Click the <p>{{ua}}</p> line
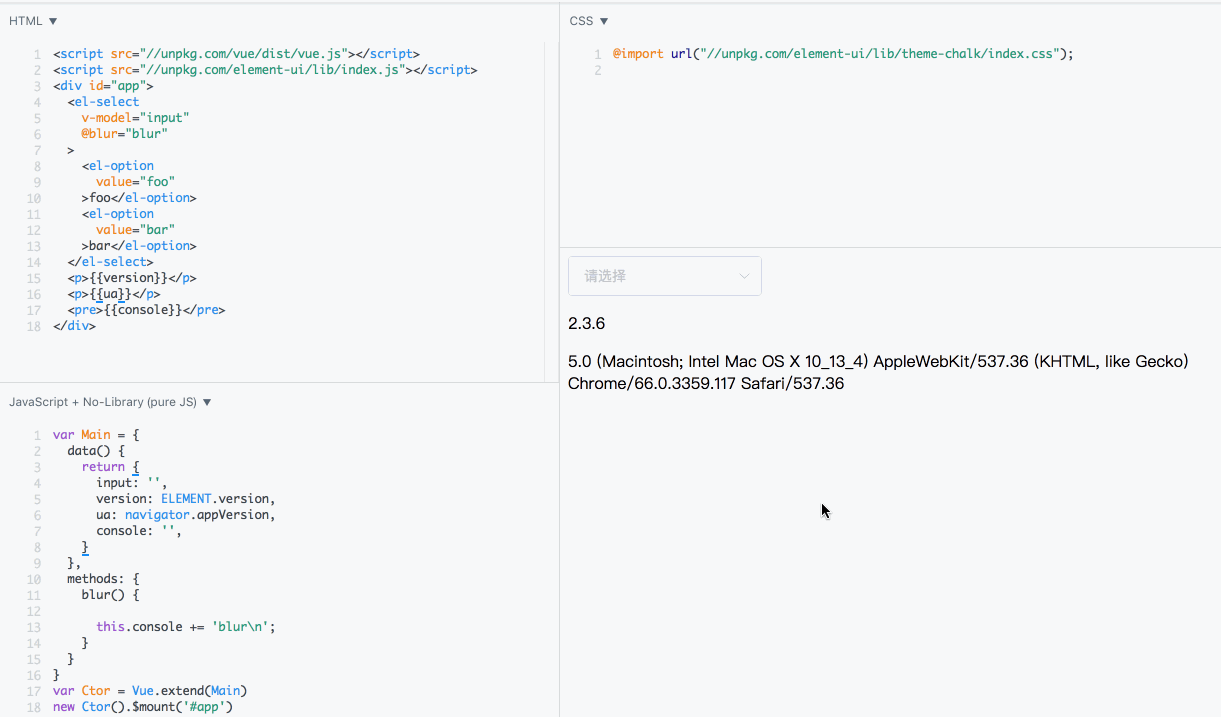 [114, 294]
